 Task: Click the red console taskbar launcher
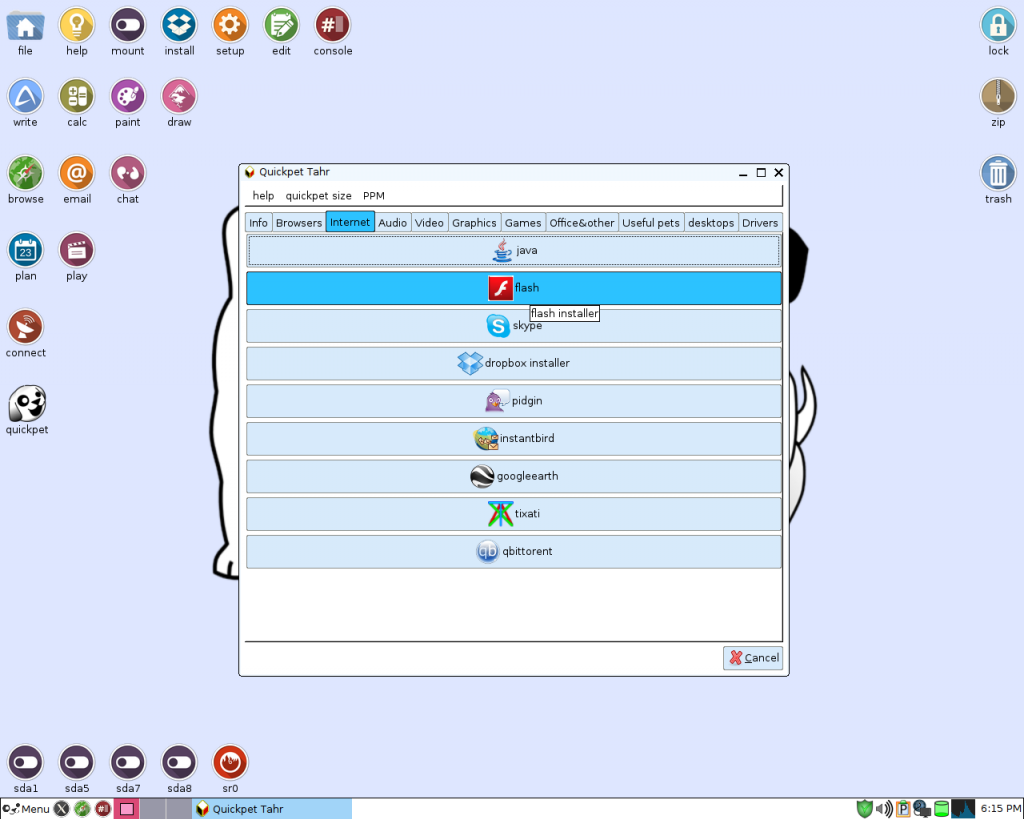click(x=103, y=809)
